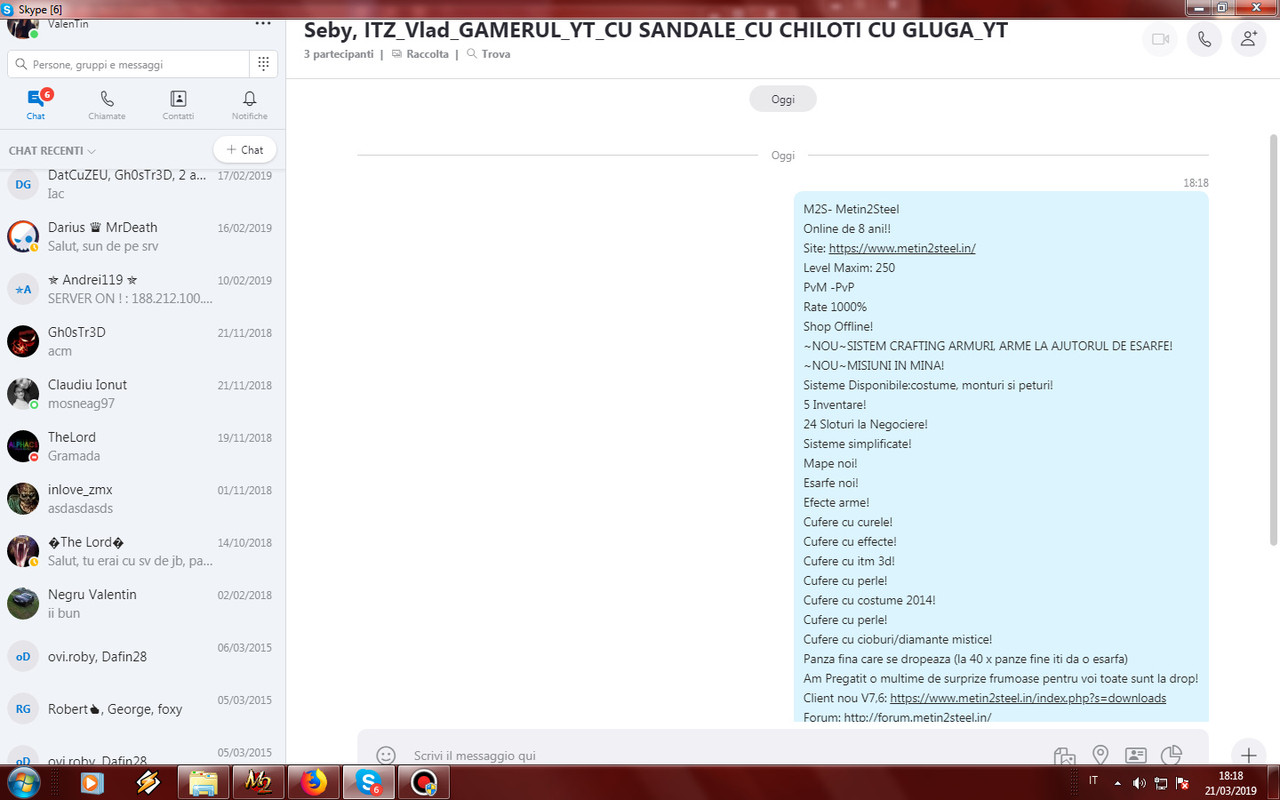Open the dial pad beside the search box

click(265, 63)
